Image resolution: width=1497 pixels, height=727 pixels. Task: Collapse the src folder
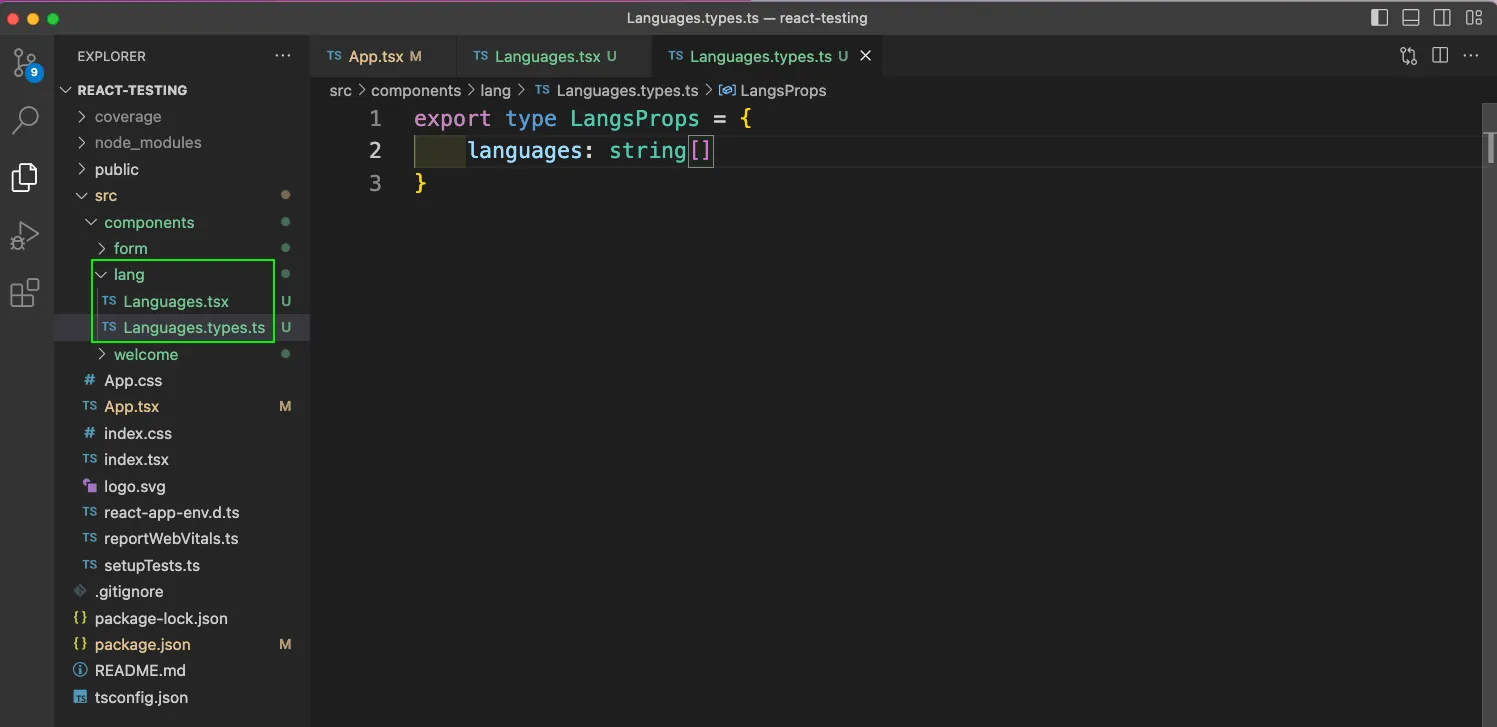pos(182,196)
